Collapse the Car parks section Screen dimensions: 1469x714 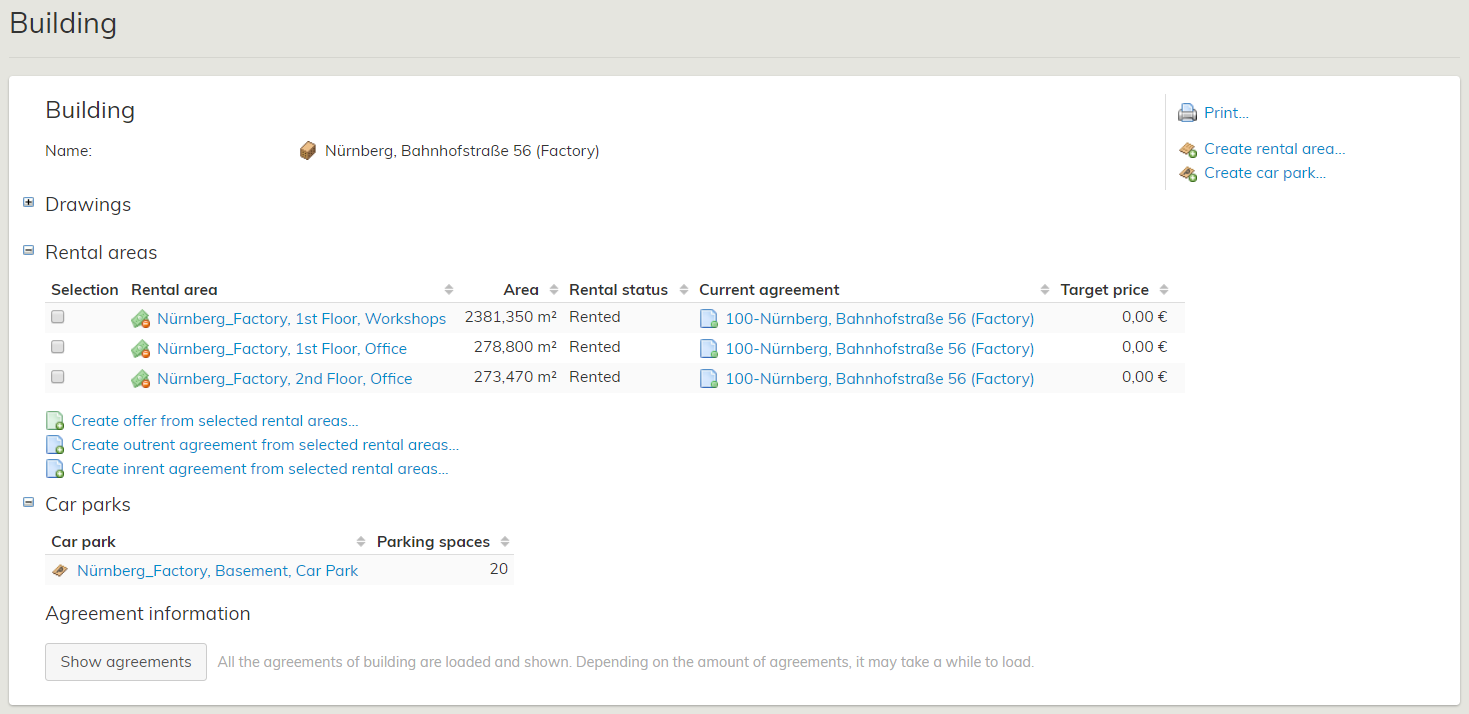29,503
